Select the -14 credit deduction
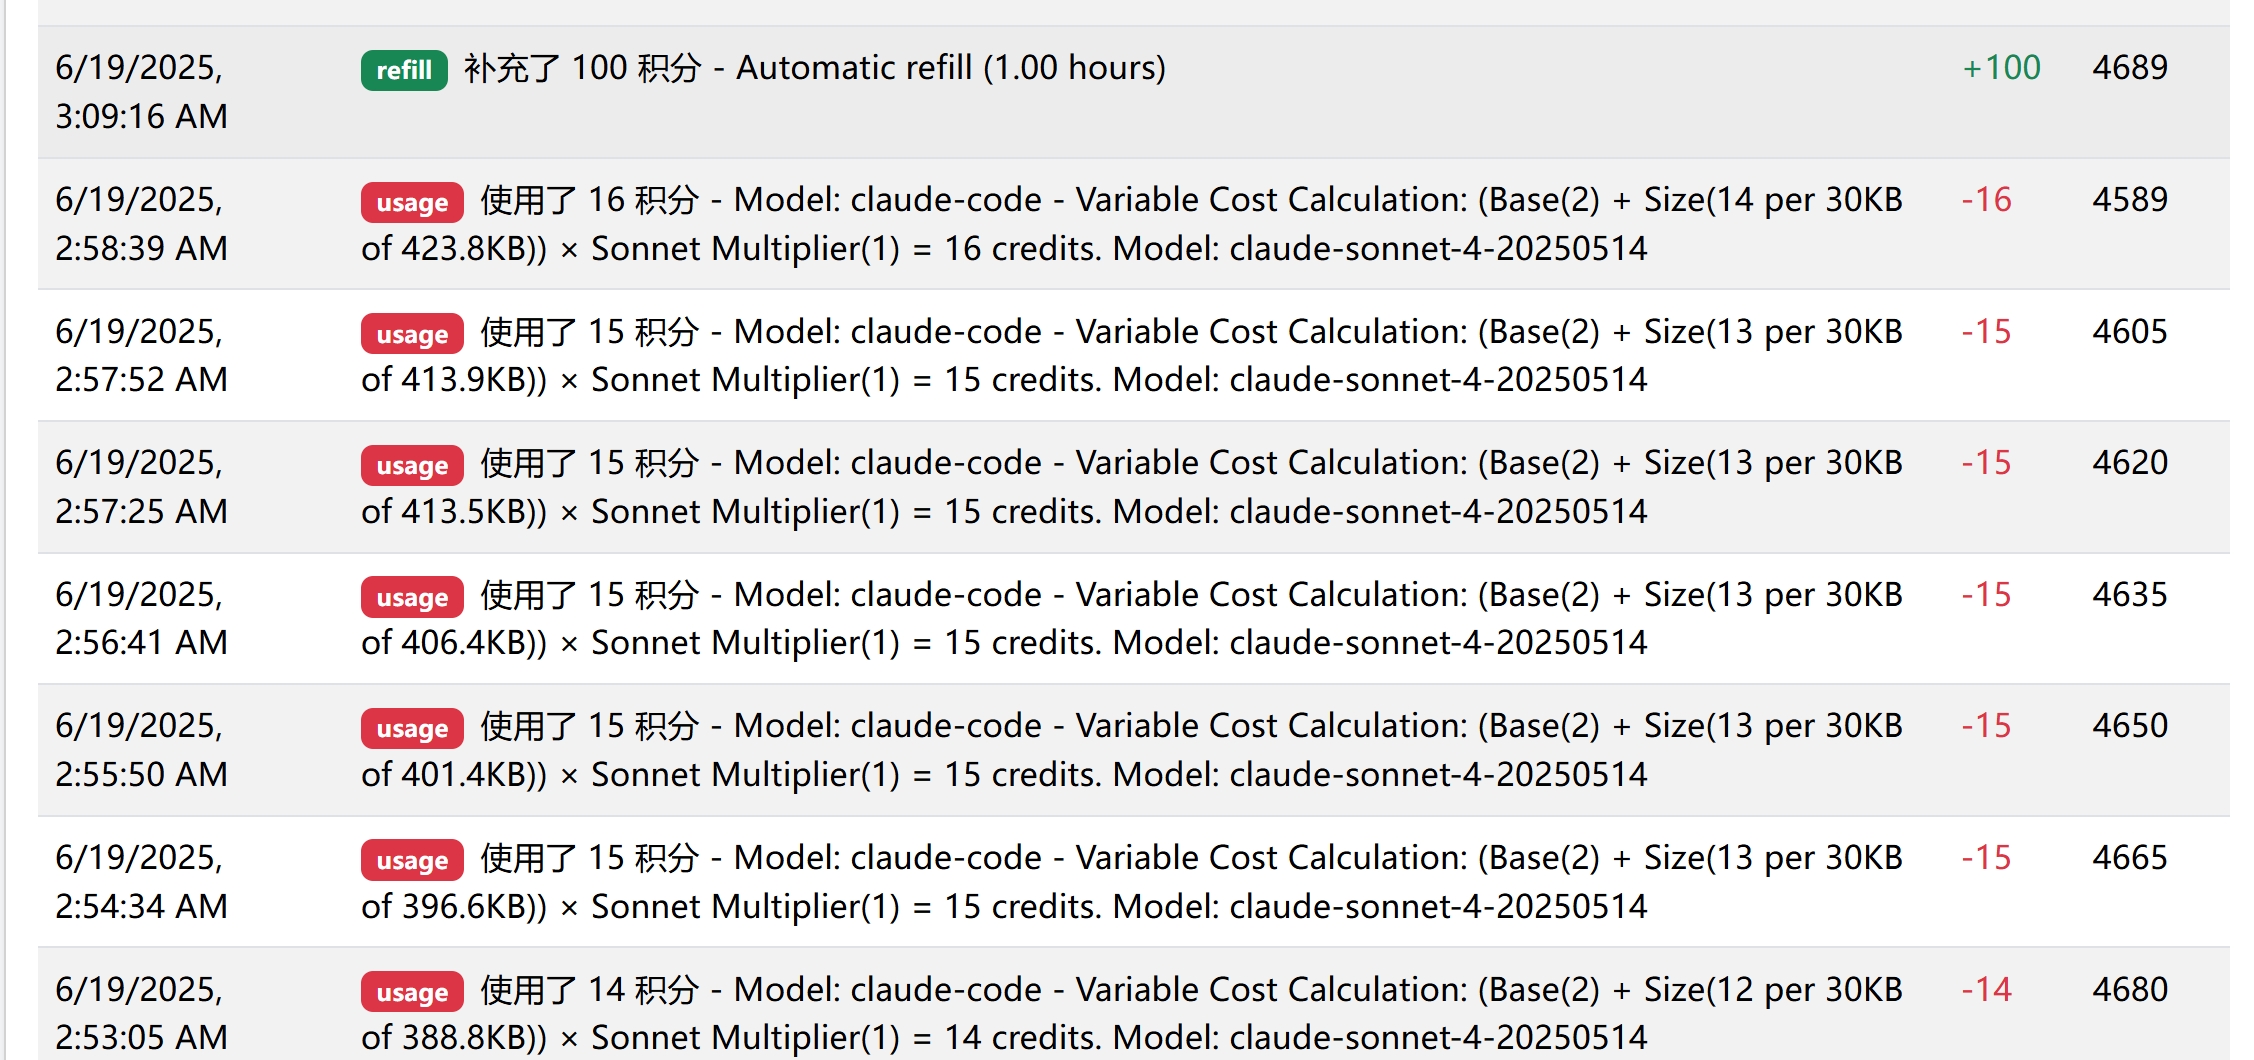This screenshot has width=2254, height=1060. (x=1986, y=989)
